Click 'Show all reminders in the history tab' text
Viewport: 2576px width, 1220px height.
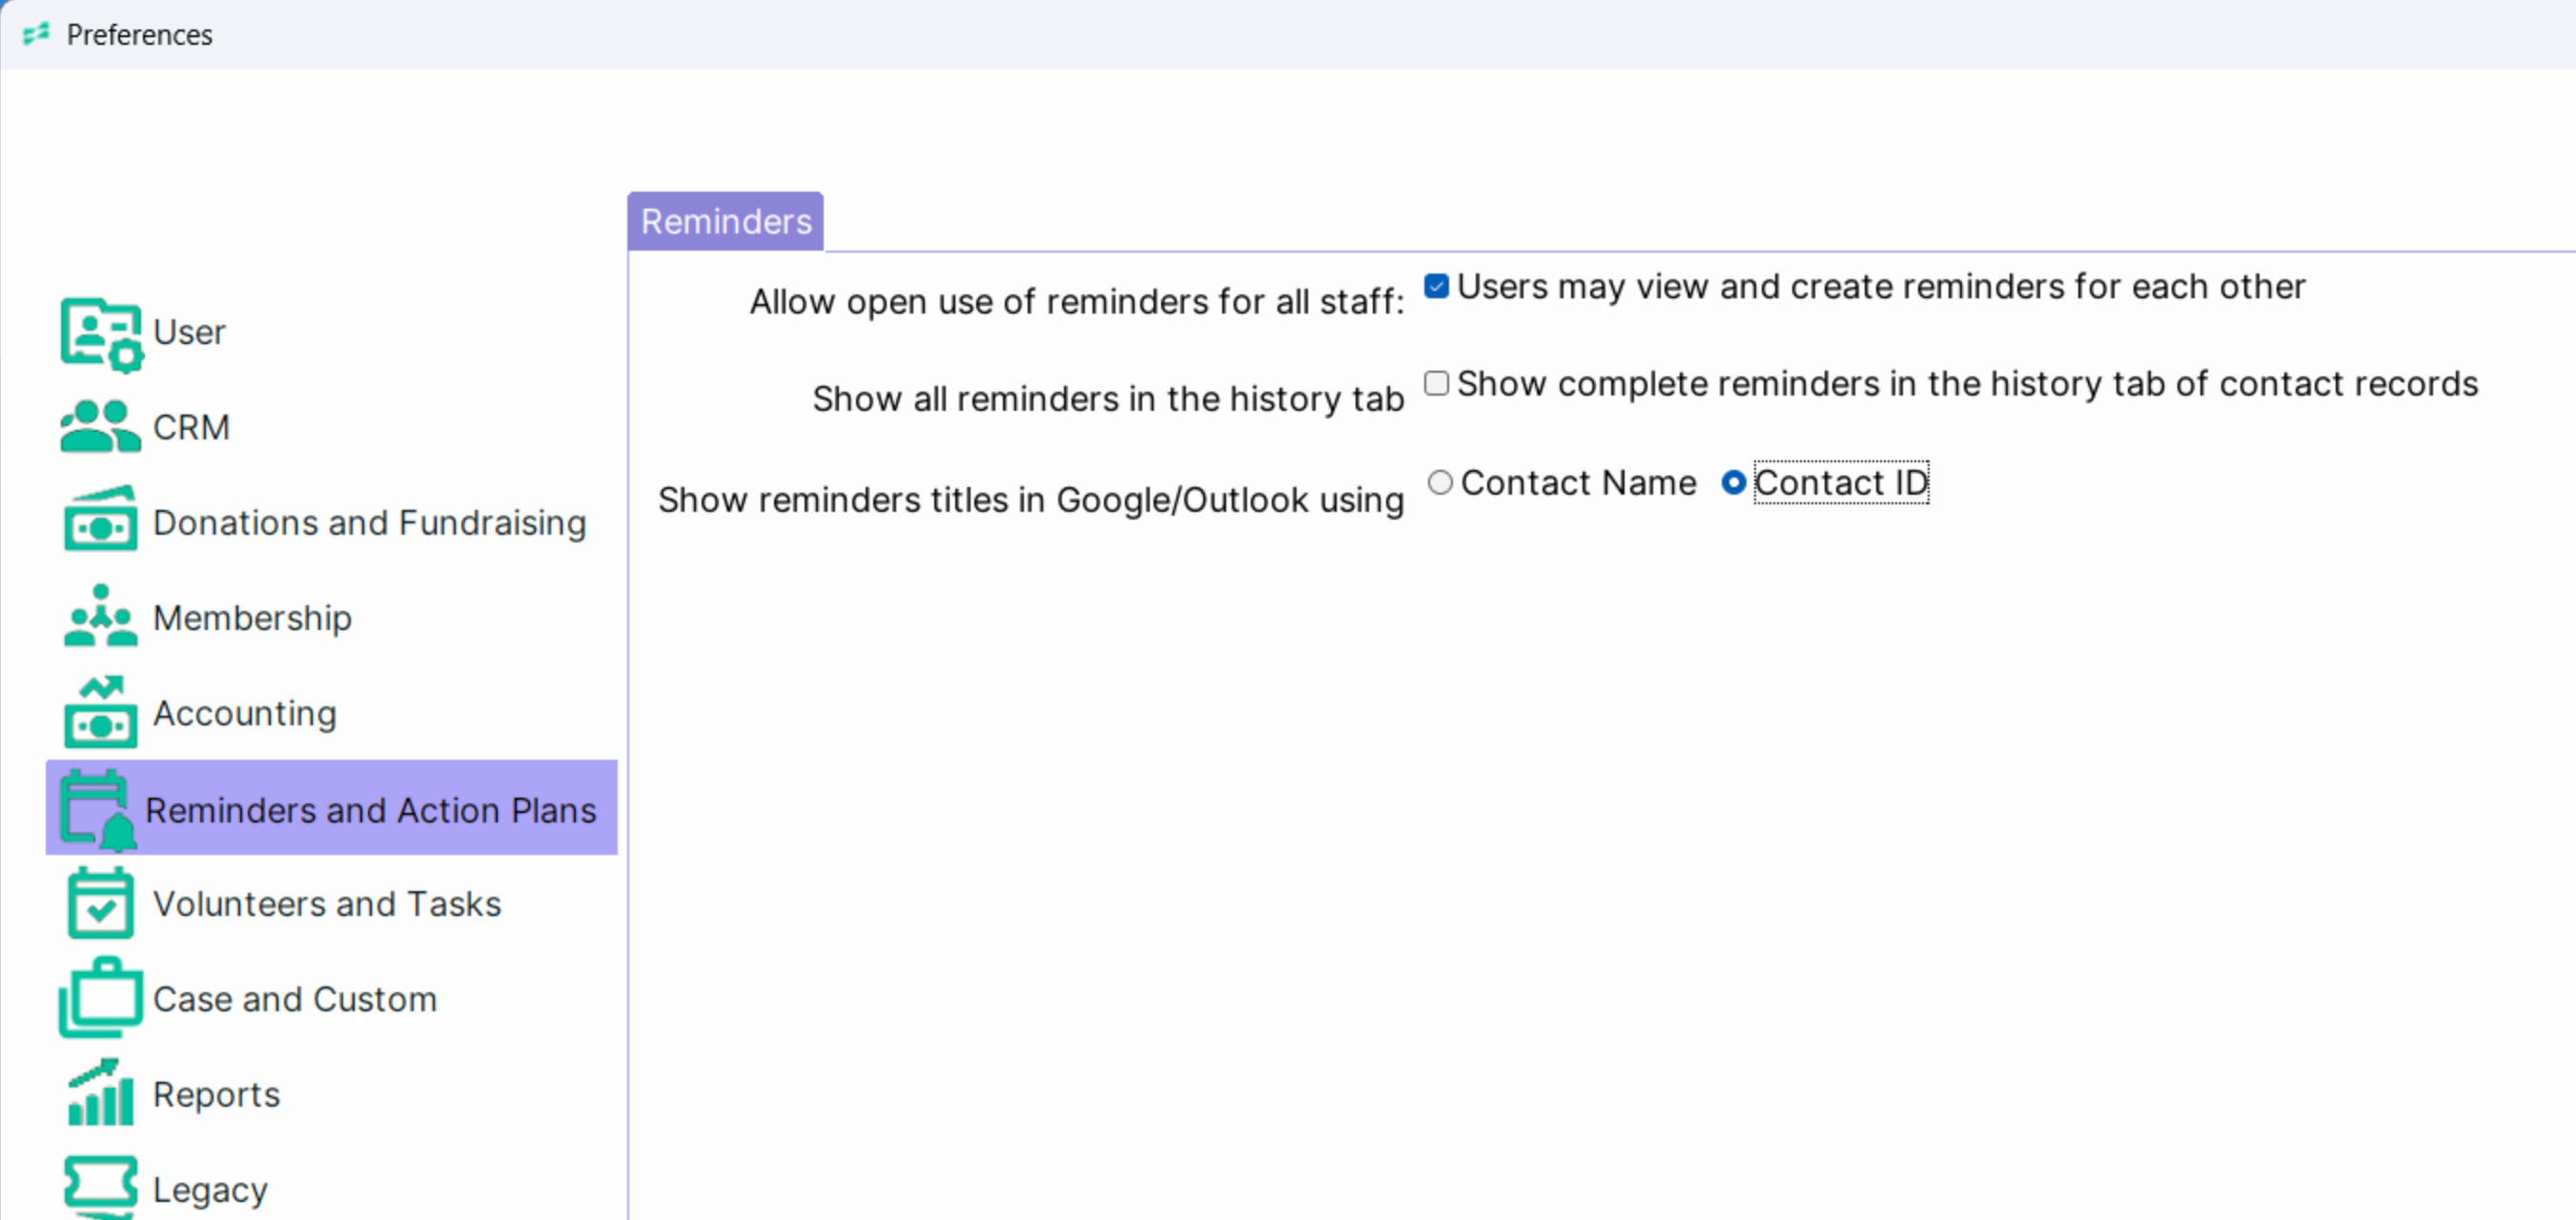pos(1108,399)
